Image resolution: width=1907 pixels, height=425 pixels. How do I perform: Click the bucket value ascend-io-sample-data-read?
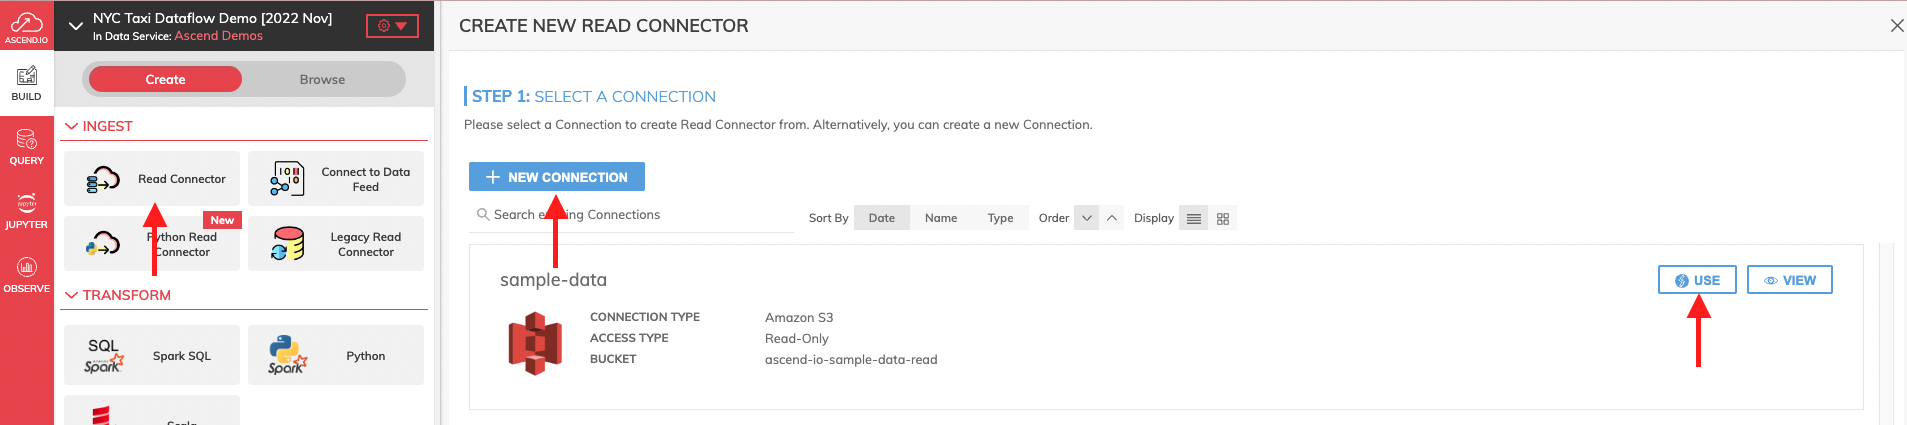[851, 360]
